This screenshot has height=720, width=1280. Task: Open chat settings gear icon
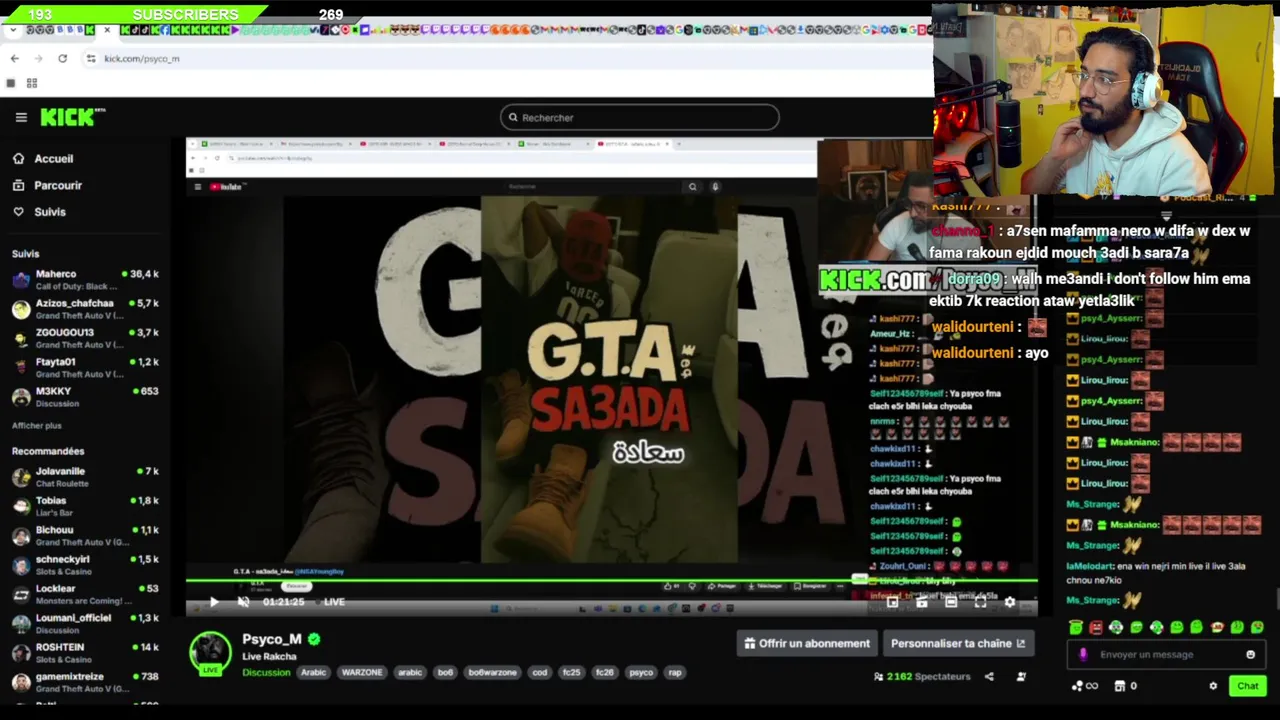1213,686
